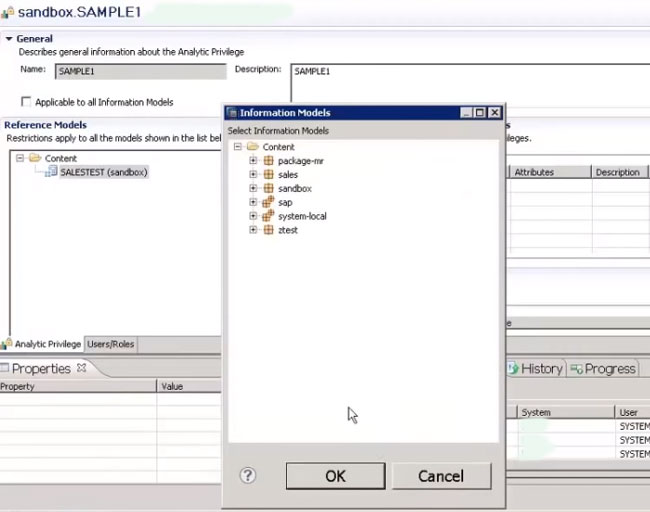Collapse Content node in Reference Models tree
Viewport: 650px width, 512px height.
[x=20, y=158]
